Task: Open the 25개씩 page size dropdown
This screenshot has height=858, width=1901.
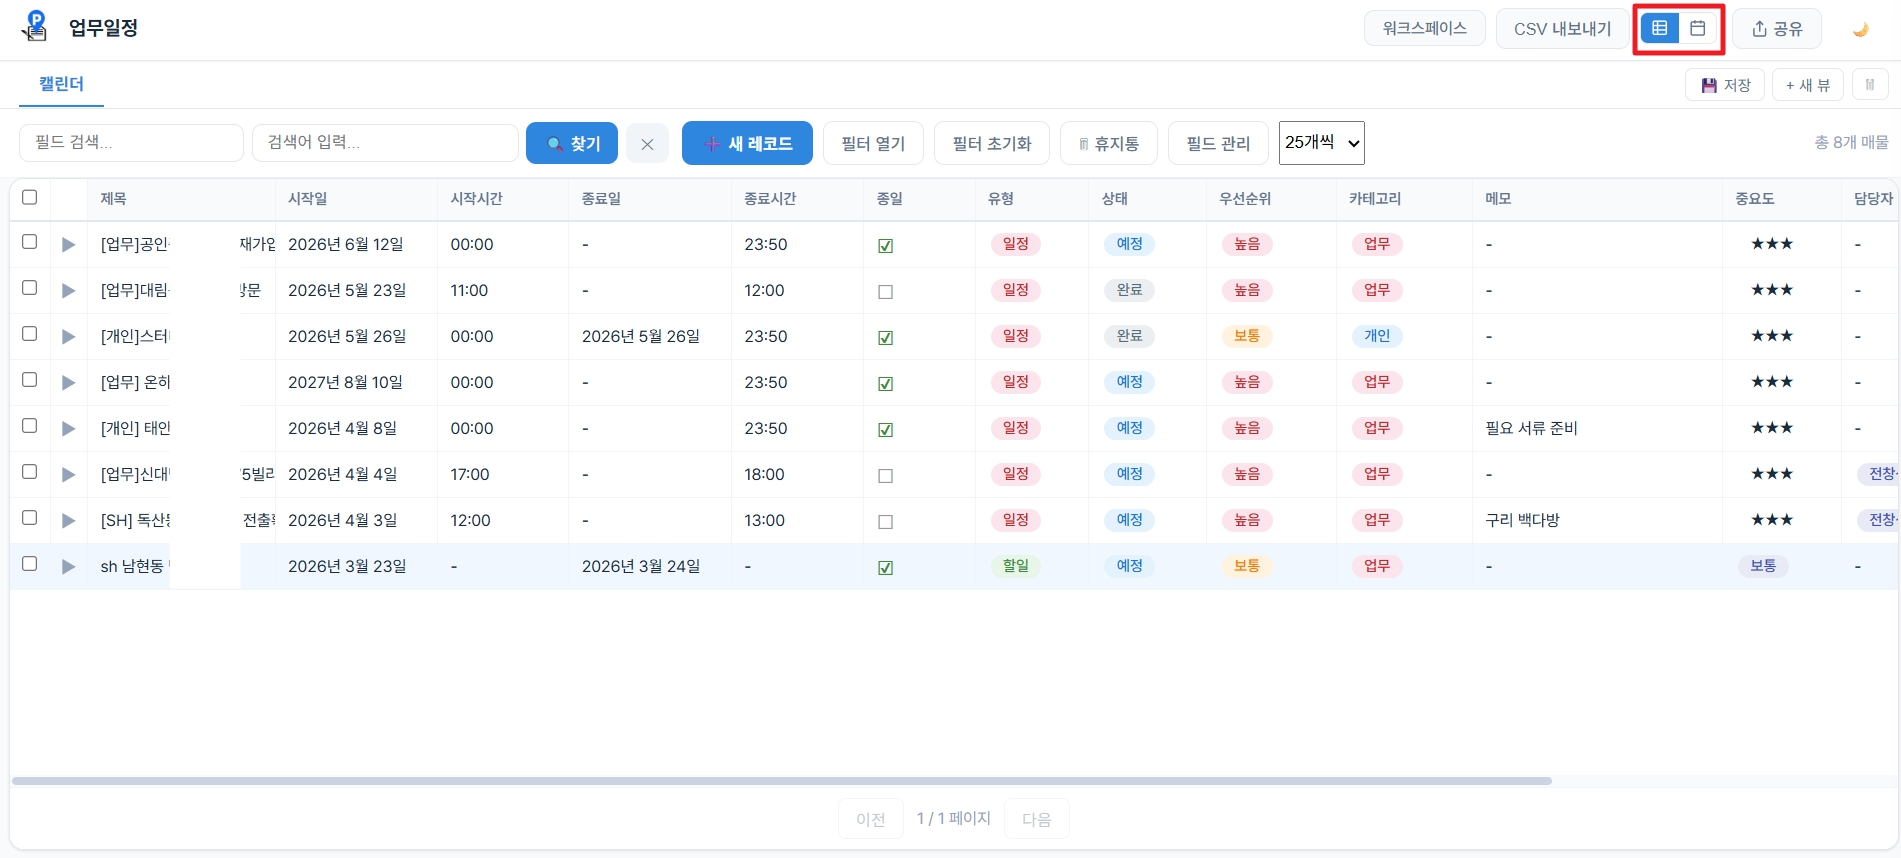Action: click(1321, 143)
